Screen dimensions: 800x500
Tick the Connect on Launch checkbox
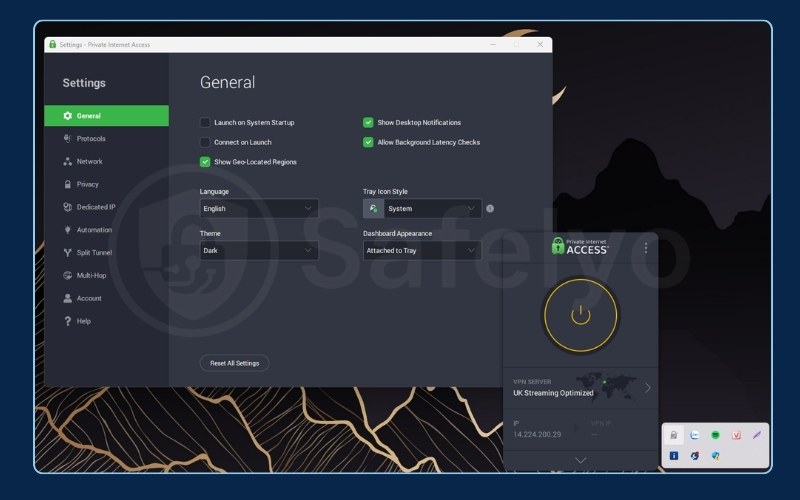[x=205, y=142]
